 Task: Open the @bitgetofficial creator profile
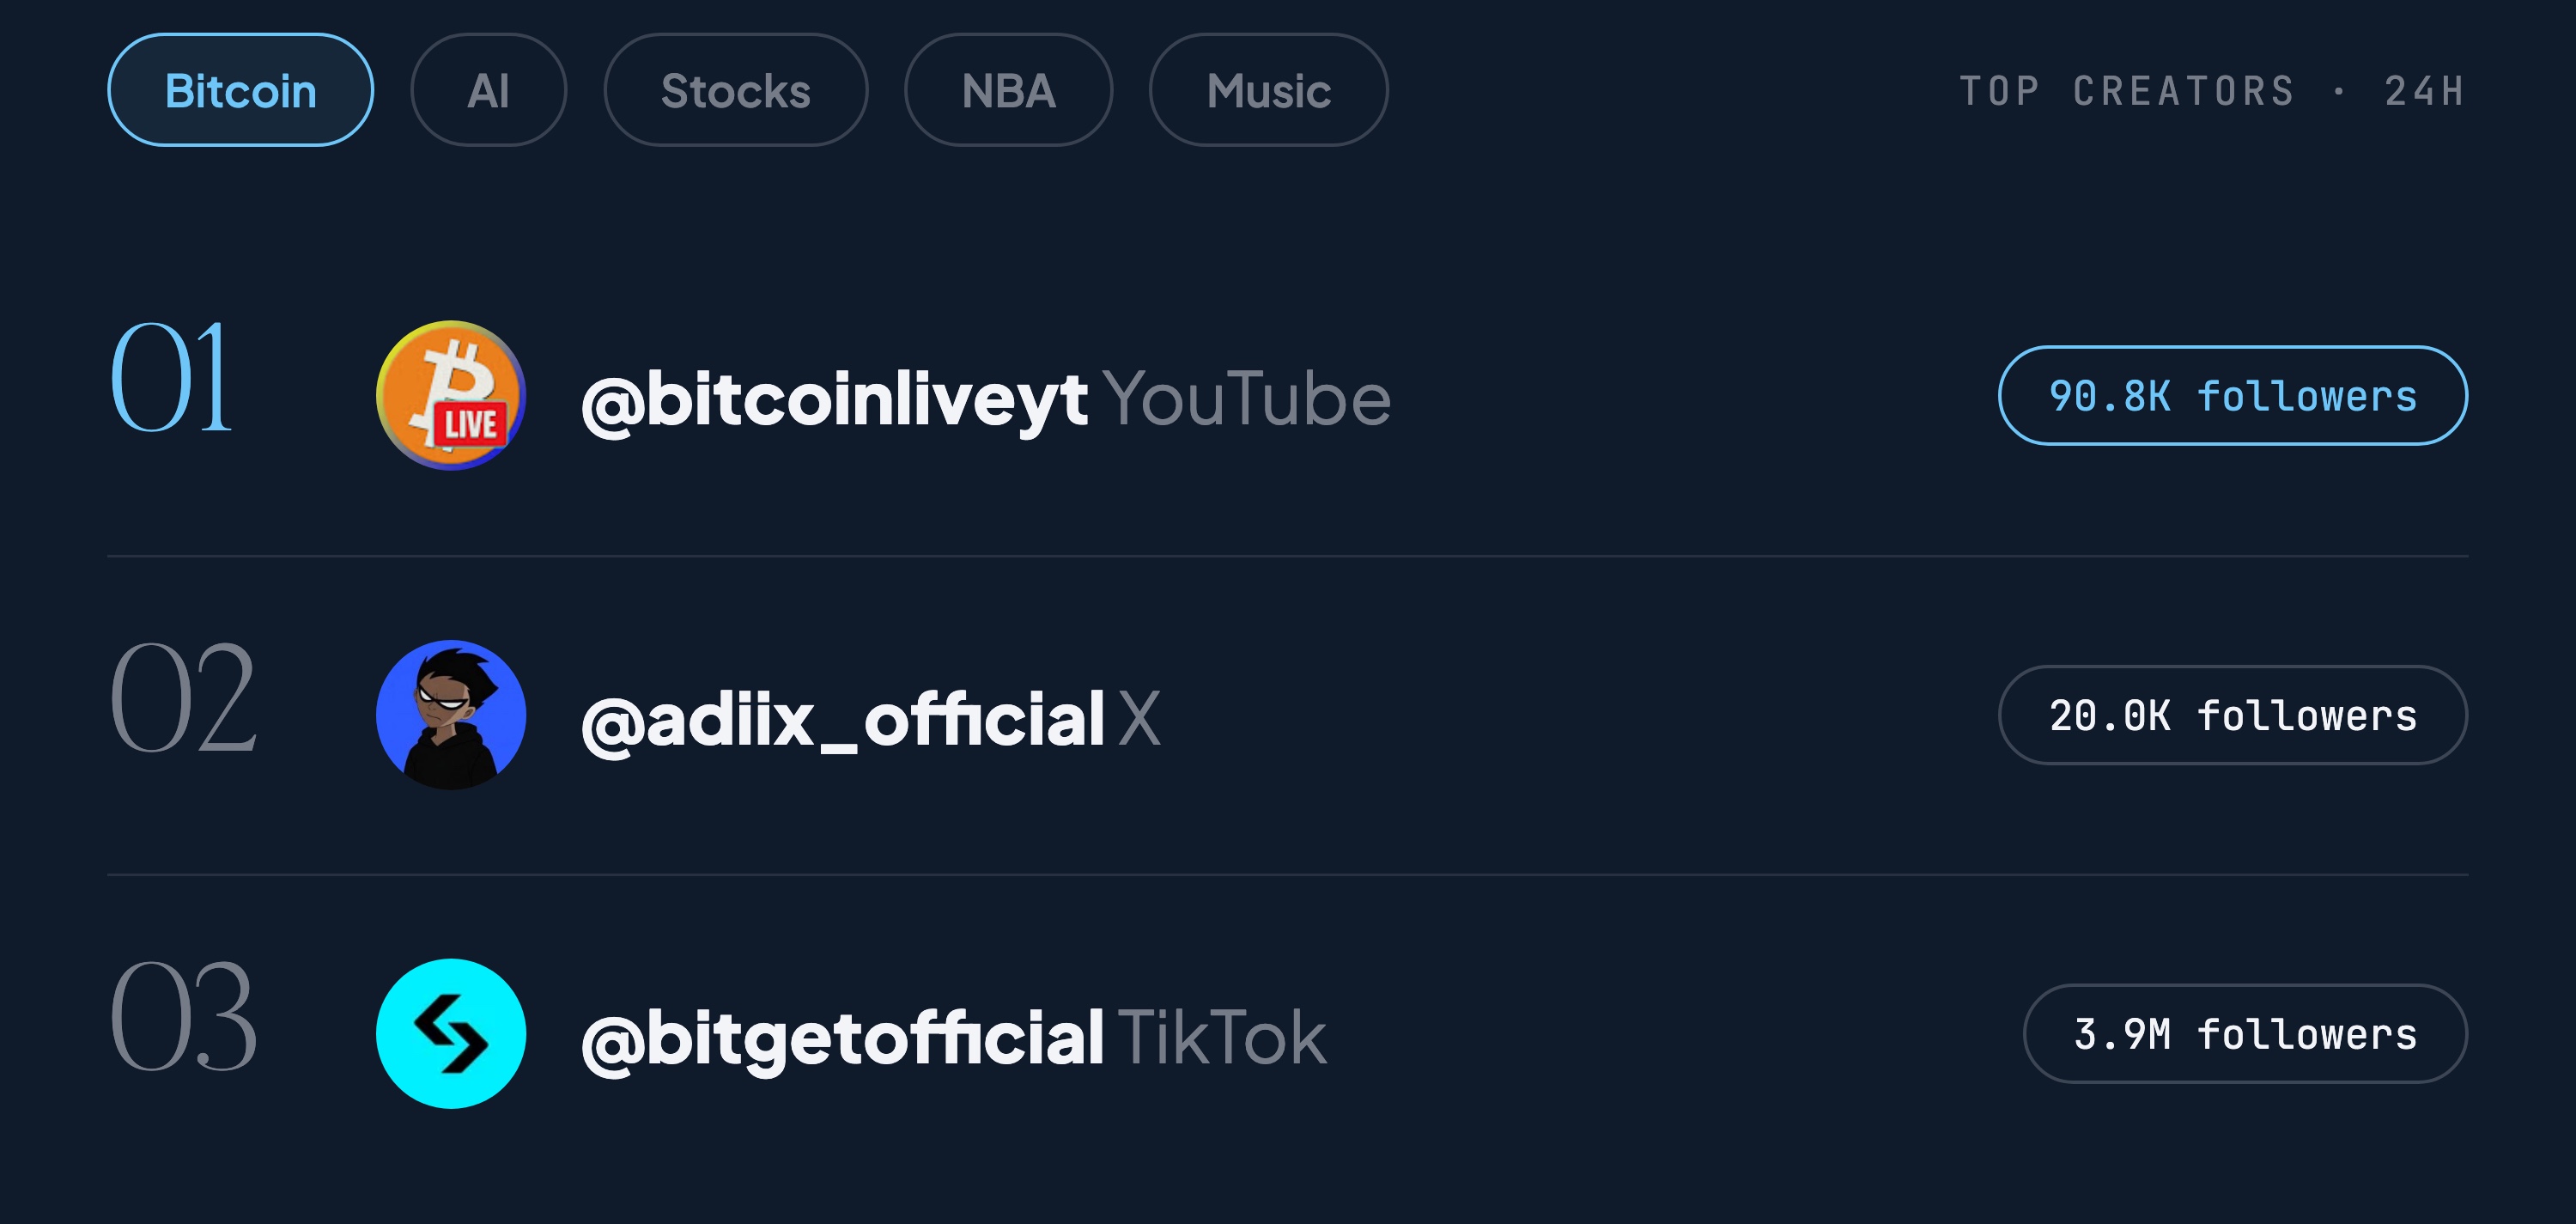(842, 1039)
